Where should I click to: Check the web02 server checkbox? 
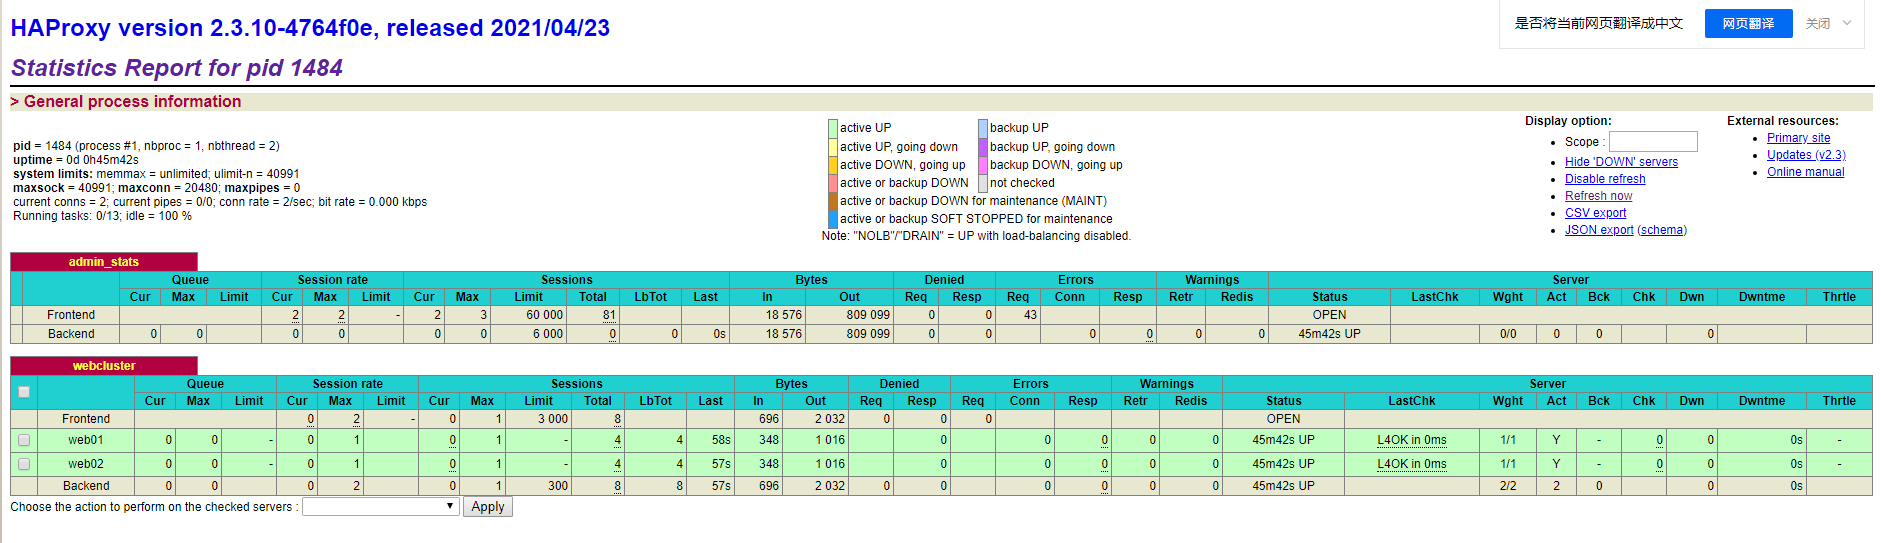[24, 464]
